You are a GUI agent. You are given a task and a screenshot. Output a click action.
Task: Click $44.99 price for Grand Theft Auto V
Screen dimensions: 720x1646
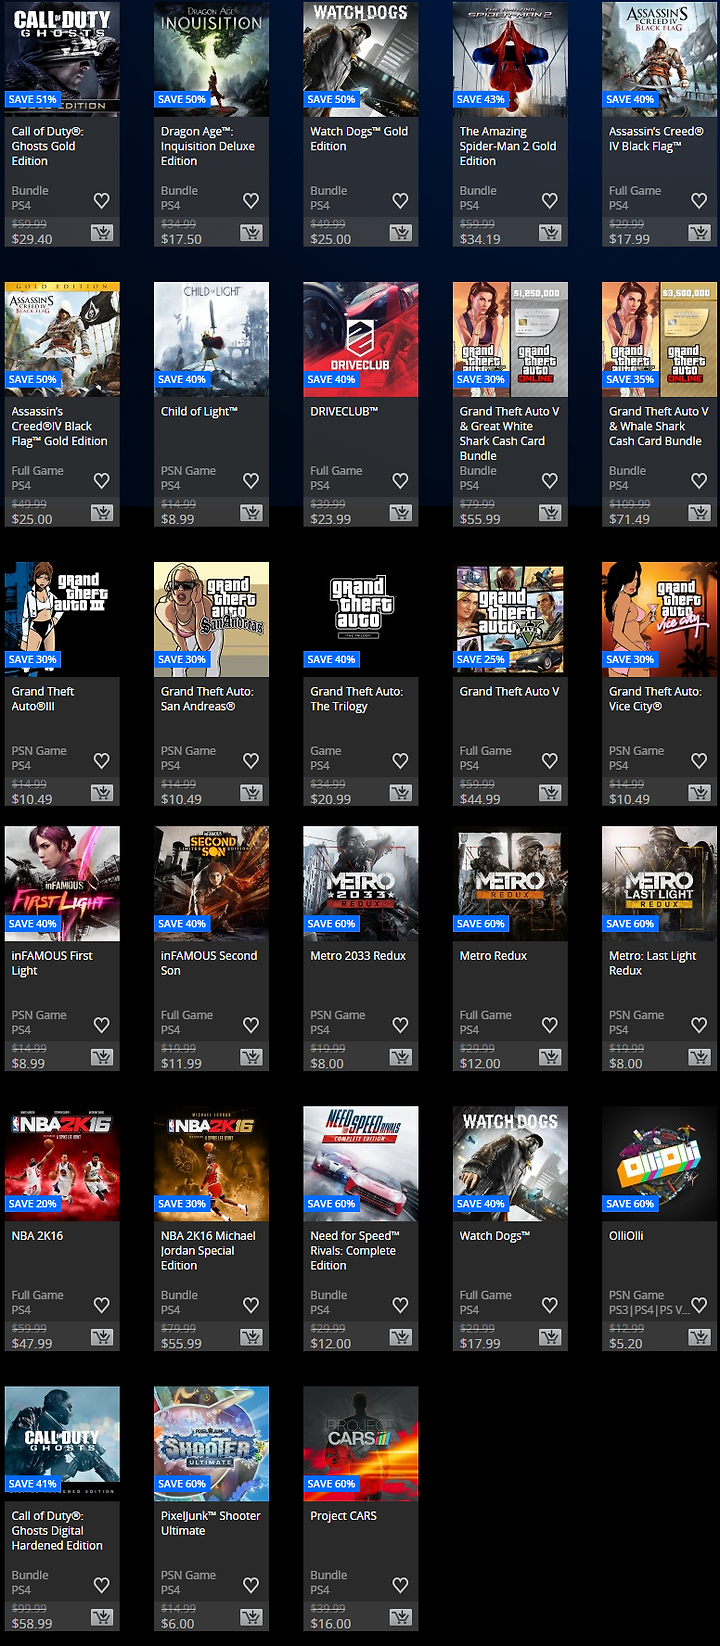480,799
